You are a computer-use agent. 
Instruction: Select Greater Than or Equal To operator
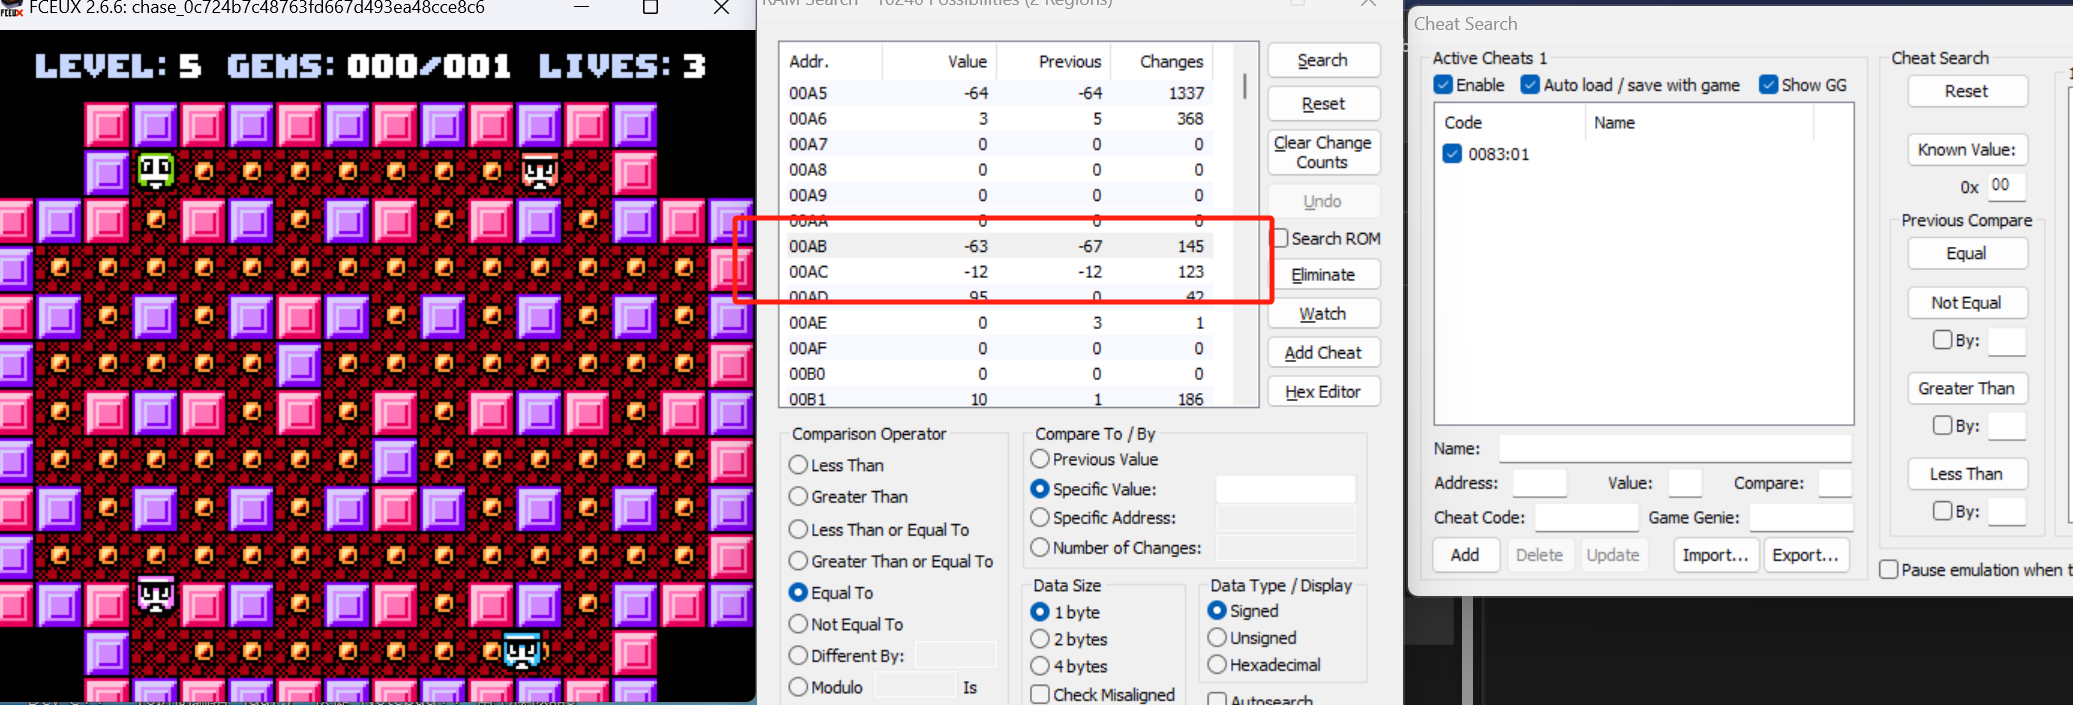point(798,561)
